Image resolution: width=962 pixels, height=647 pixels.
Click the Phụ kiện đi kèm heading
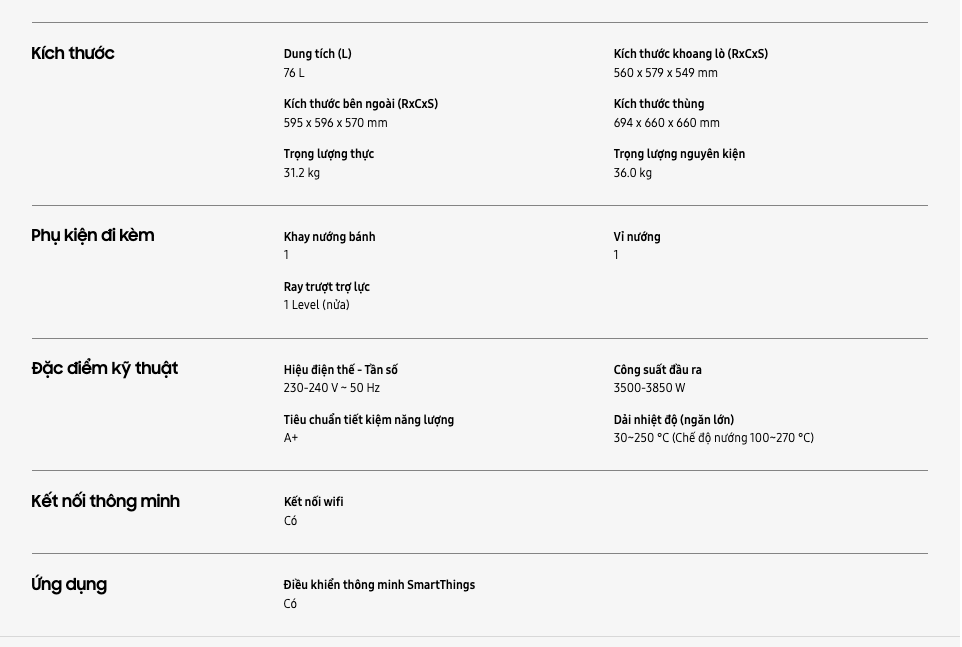(x=93, y=236)
